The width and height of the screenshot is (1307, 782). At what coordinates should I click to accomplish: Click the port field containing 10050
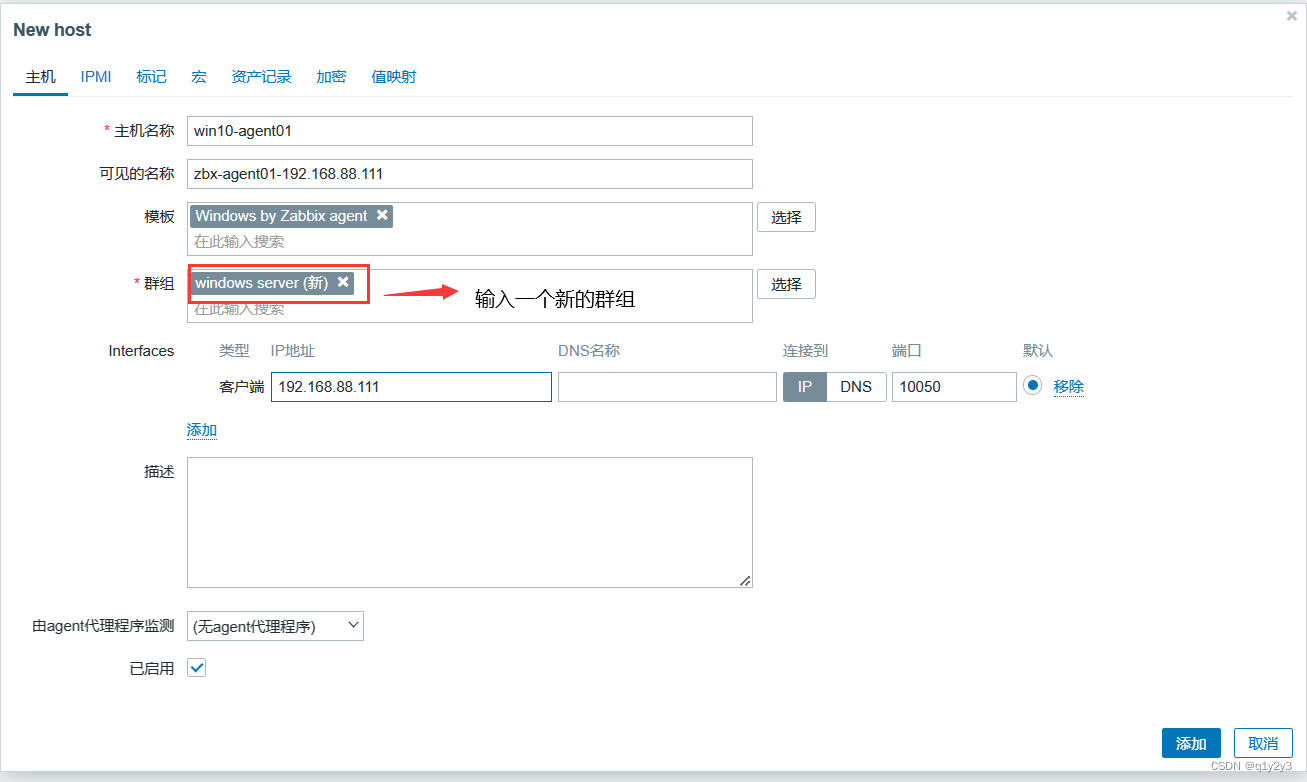click(x=953, y=387)
